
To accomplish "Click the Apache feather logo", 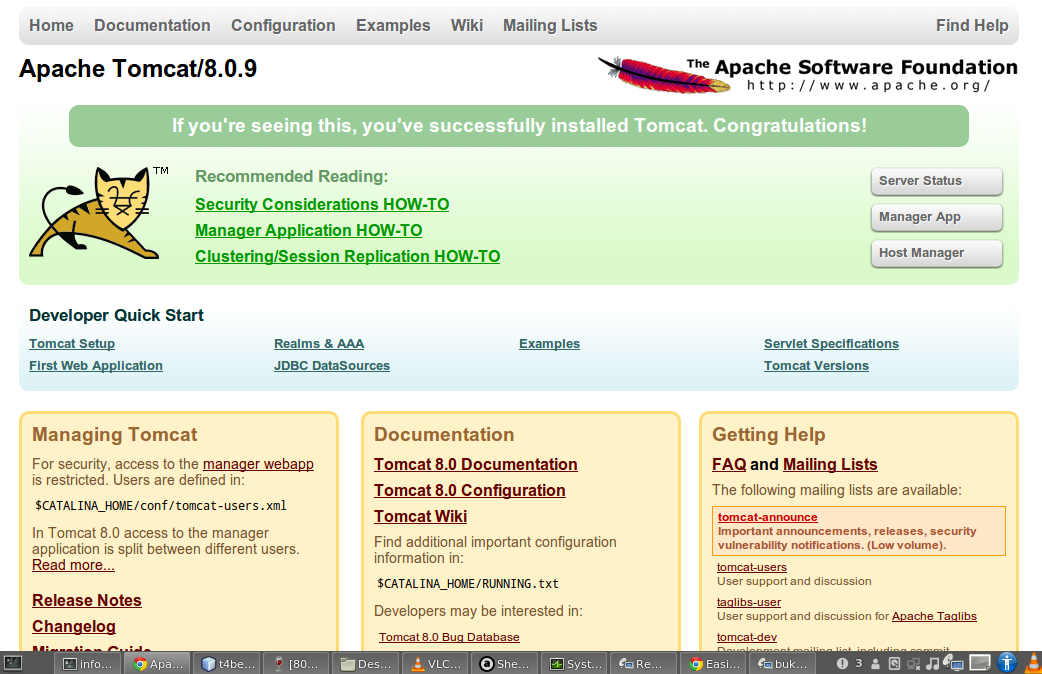I will click(x=667, y=75).
